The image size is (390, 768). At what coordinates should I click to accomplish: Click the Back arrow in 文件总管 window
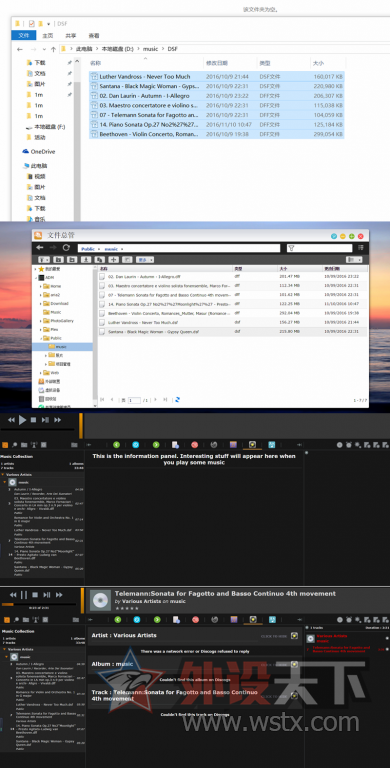40,248
